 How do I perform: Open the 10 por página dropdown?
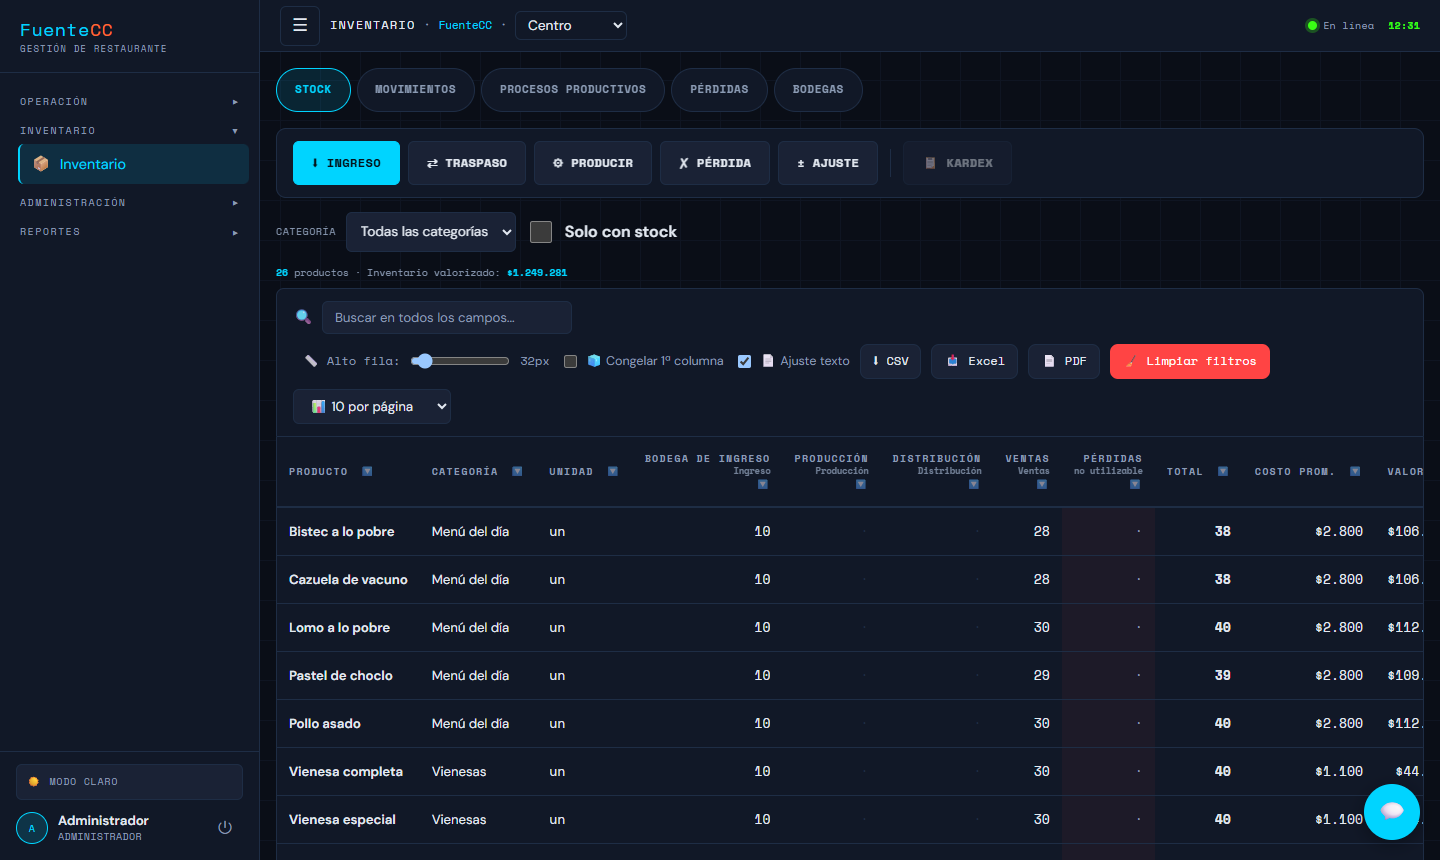pyautogui.click(x=372, y=406)
